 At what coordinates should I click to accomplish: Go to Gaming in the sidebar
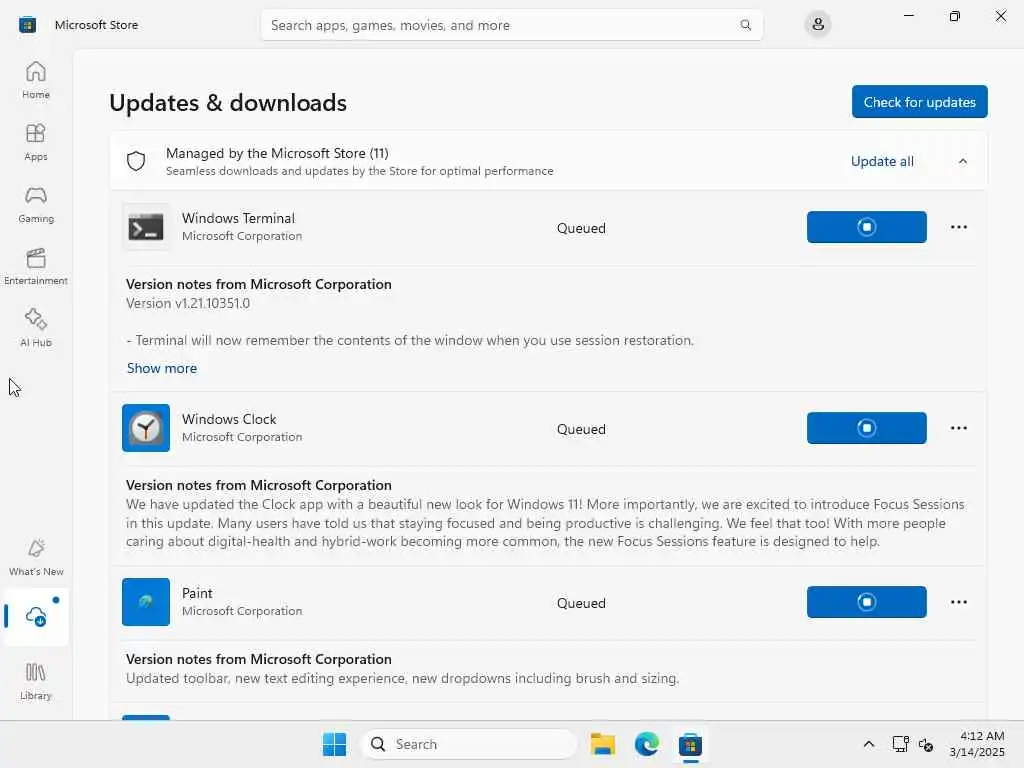pos(36,204)
